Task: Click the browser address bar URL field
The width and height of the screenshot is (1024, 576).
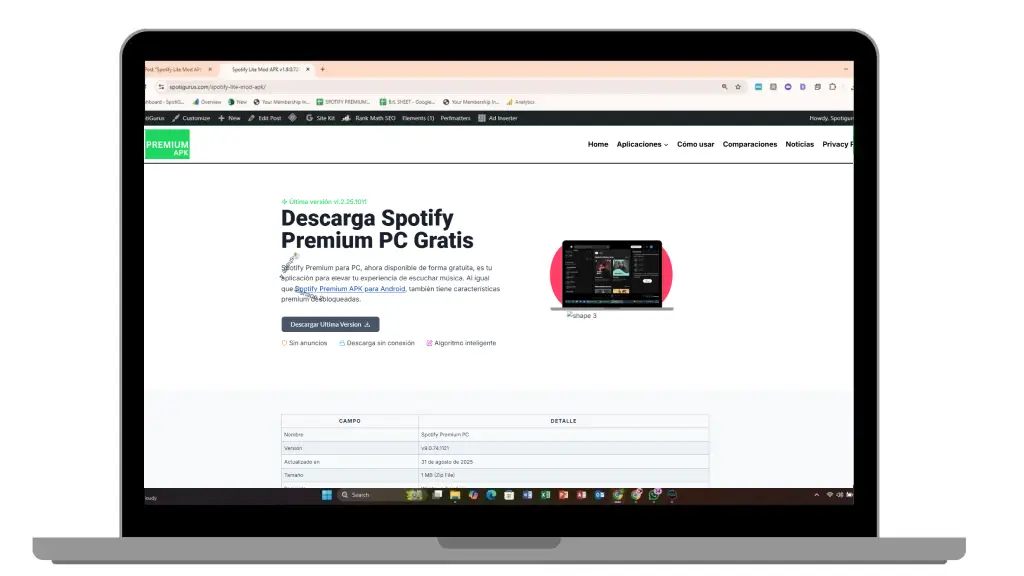Action: tap(400, 87)
